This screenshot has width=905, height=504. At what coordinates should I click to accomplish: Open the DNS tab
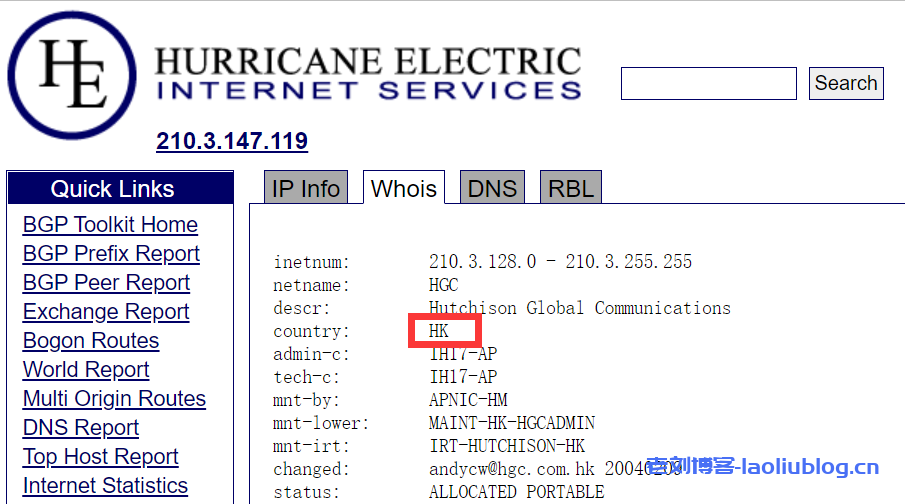coord(492,189)
